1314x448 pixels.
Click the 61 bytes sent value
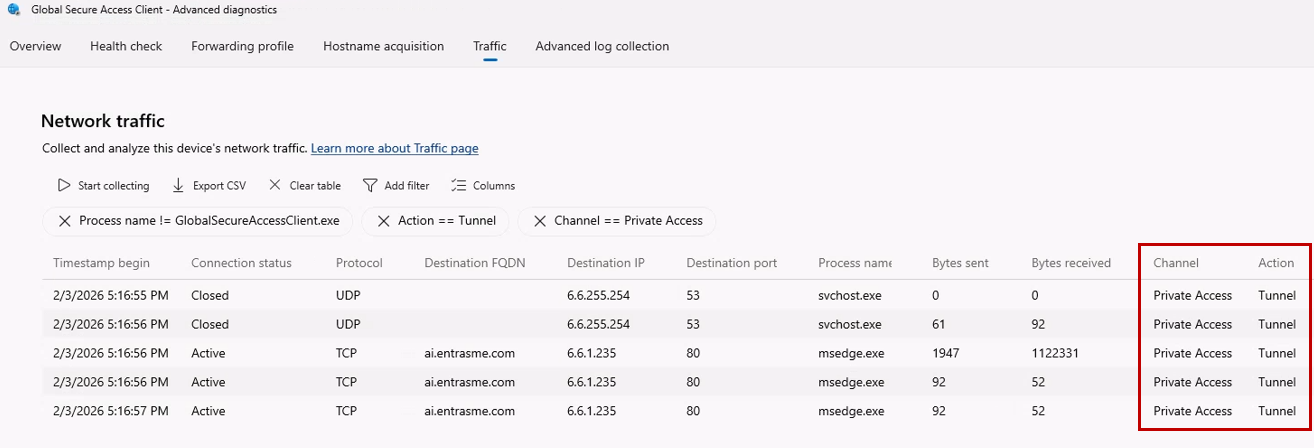[939, 324]
